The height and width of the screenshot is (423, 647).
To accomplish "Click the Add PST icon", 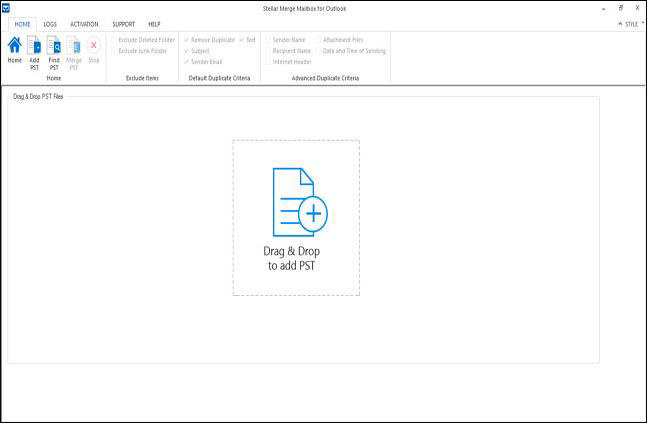I will click(x=34, y=50).
